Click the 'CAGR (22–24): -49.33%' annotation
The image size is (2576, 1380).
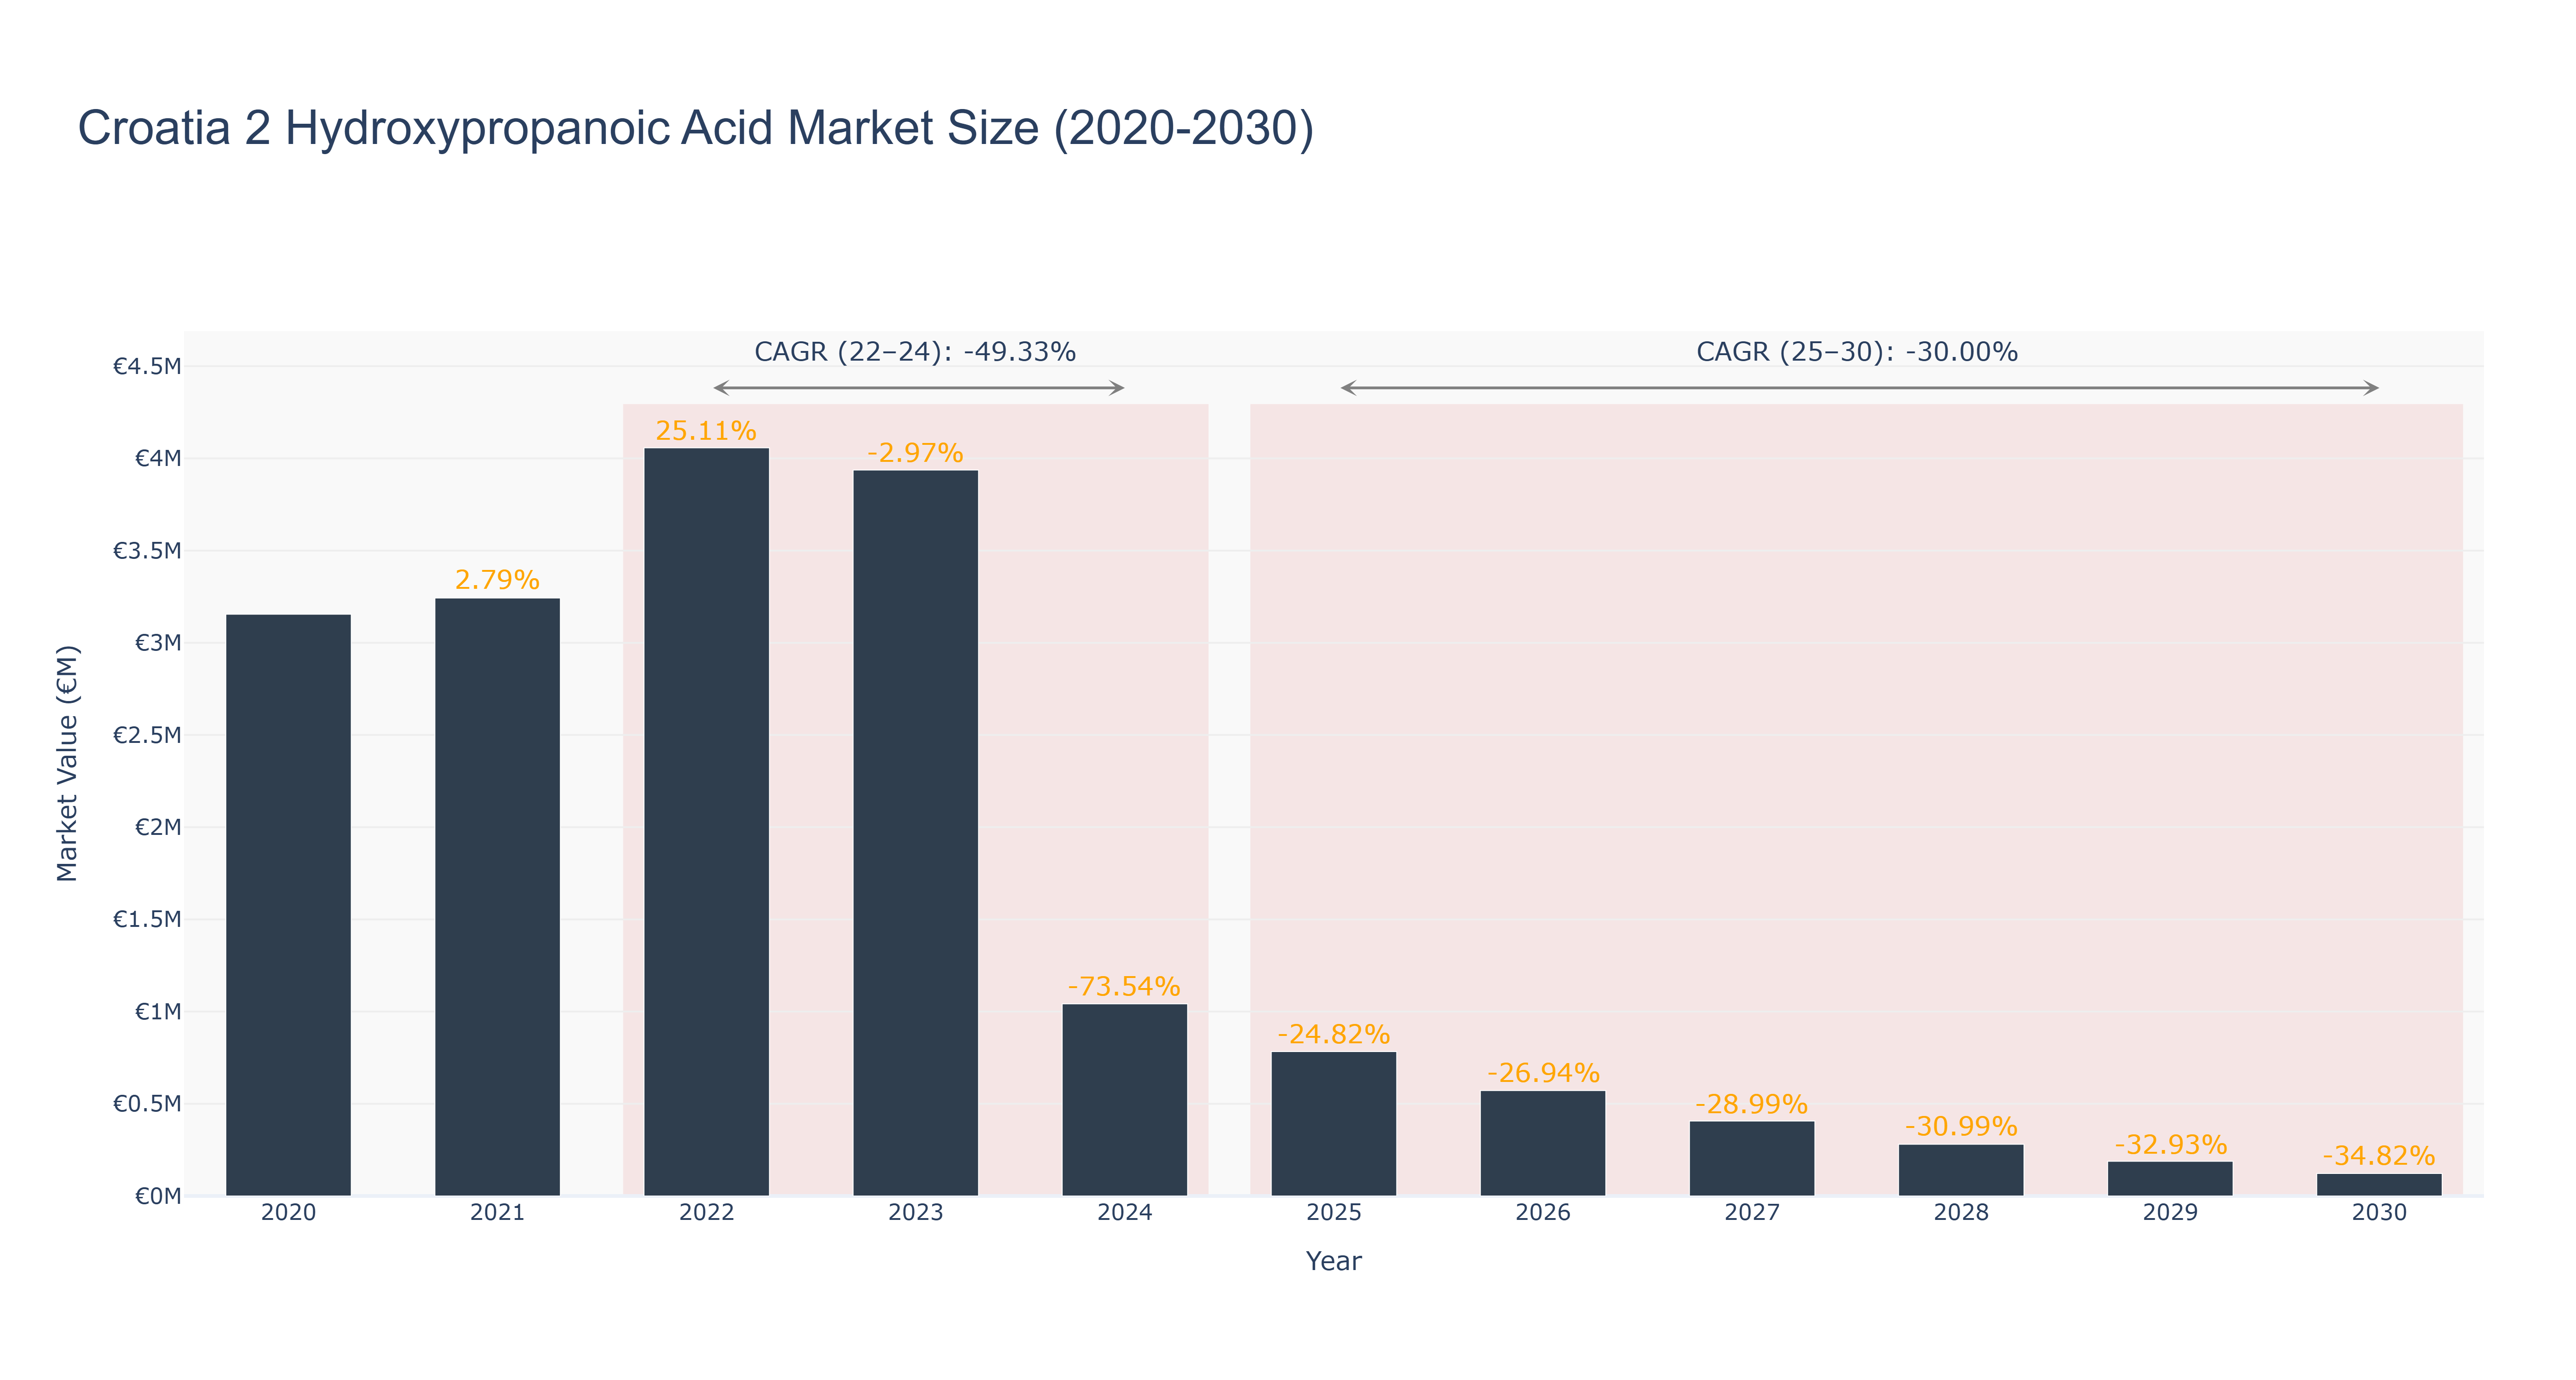(915, 352)
